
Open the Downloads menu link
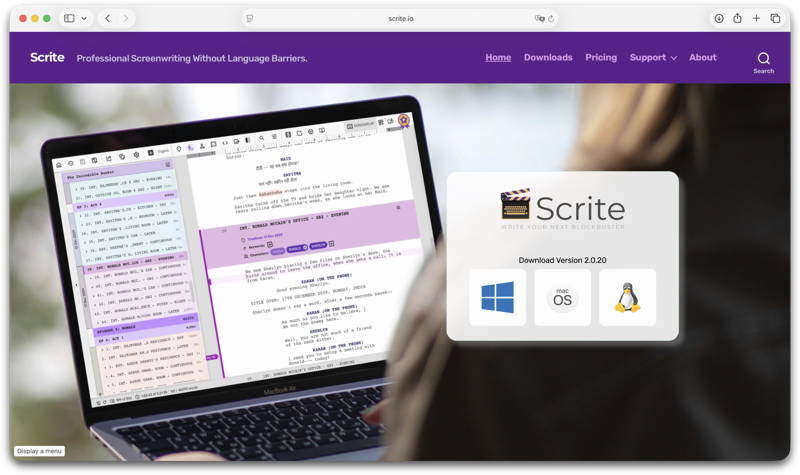(x=548, y=57)
